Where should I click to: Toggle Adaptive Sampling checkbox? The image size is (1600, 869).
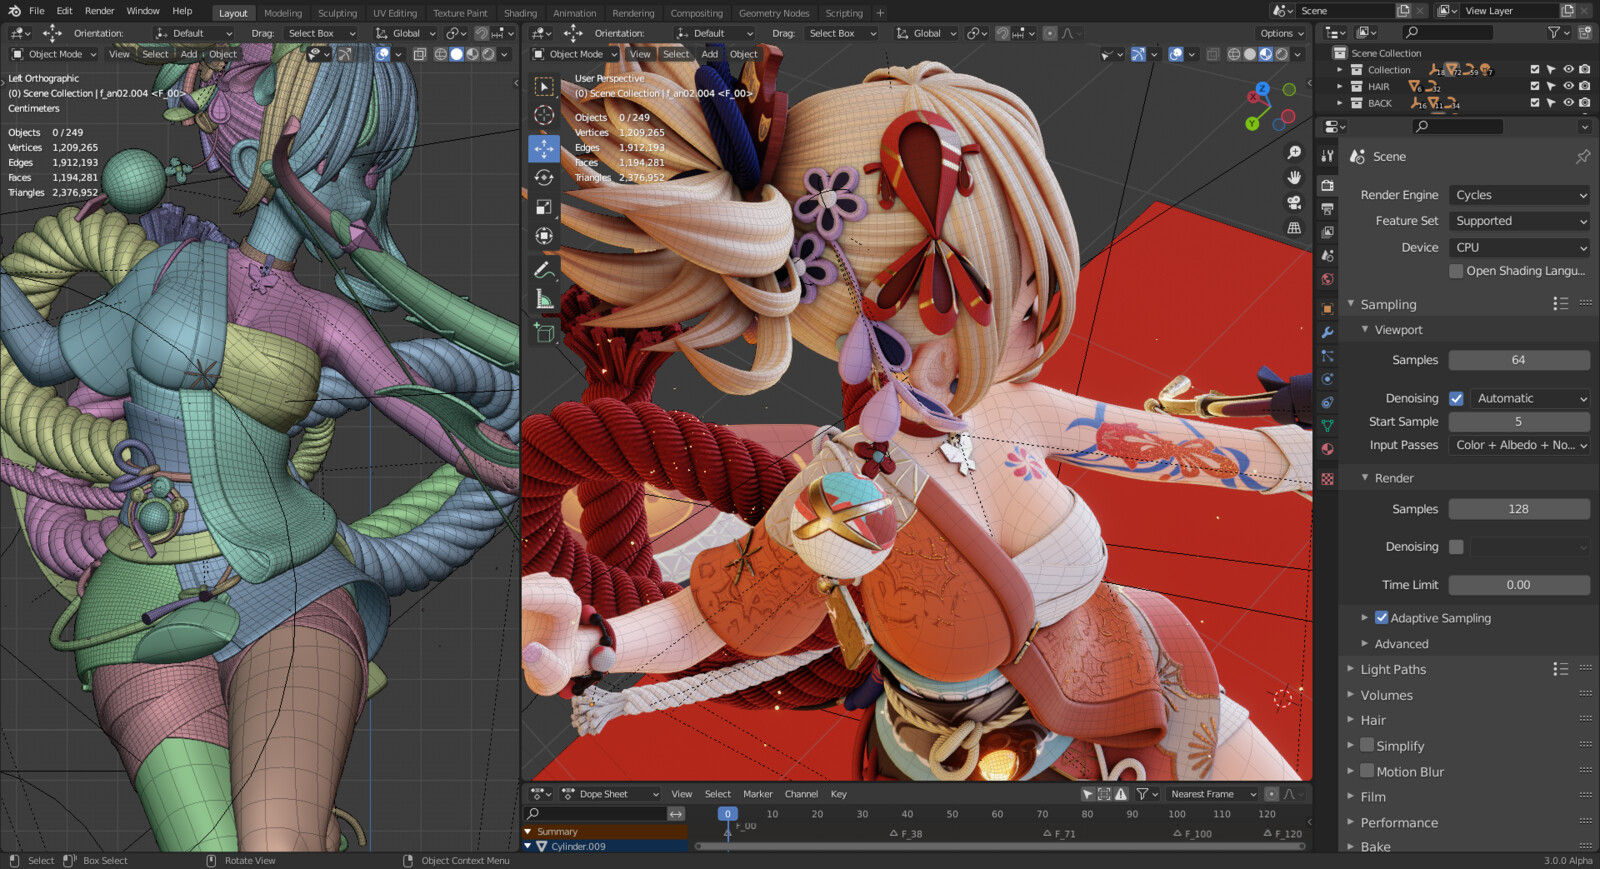tap(1381, 618)
